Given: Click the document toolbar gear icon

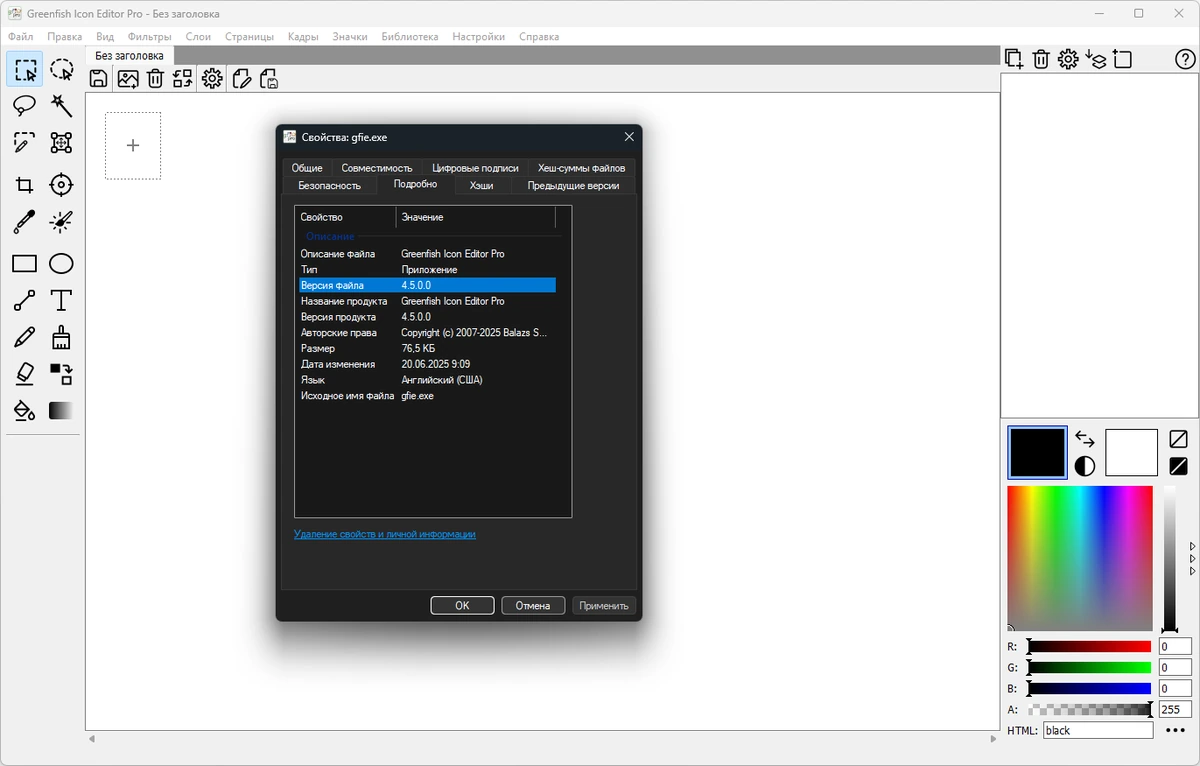Looking at the screenshot, I should point(212,79).
